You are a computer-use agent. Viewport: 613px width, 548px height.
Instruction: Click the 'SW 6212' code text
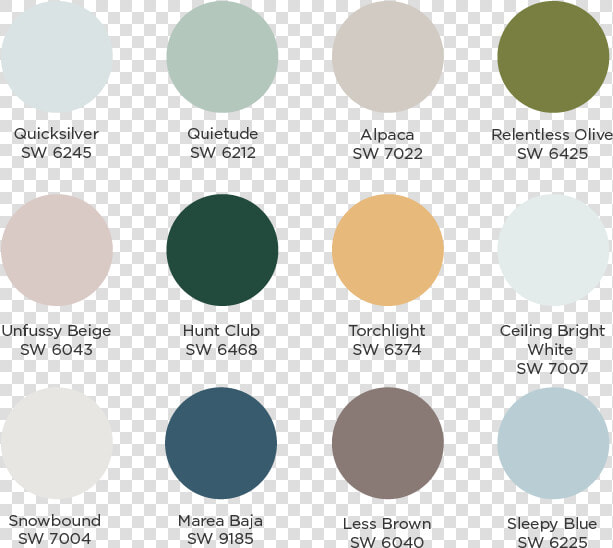(x=223, y=152)
